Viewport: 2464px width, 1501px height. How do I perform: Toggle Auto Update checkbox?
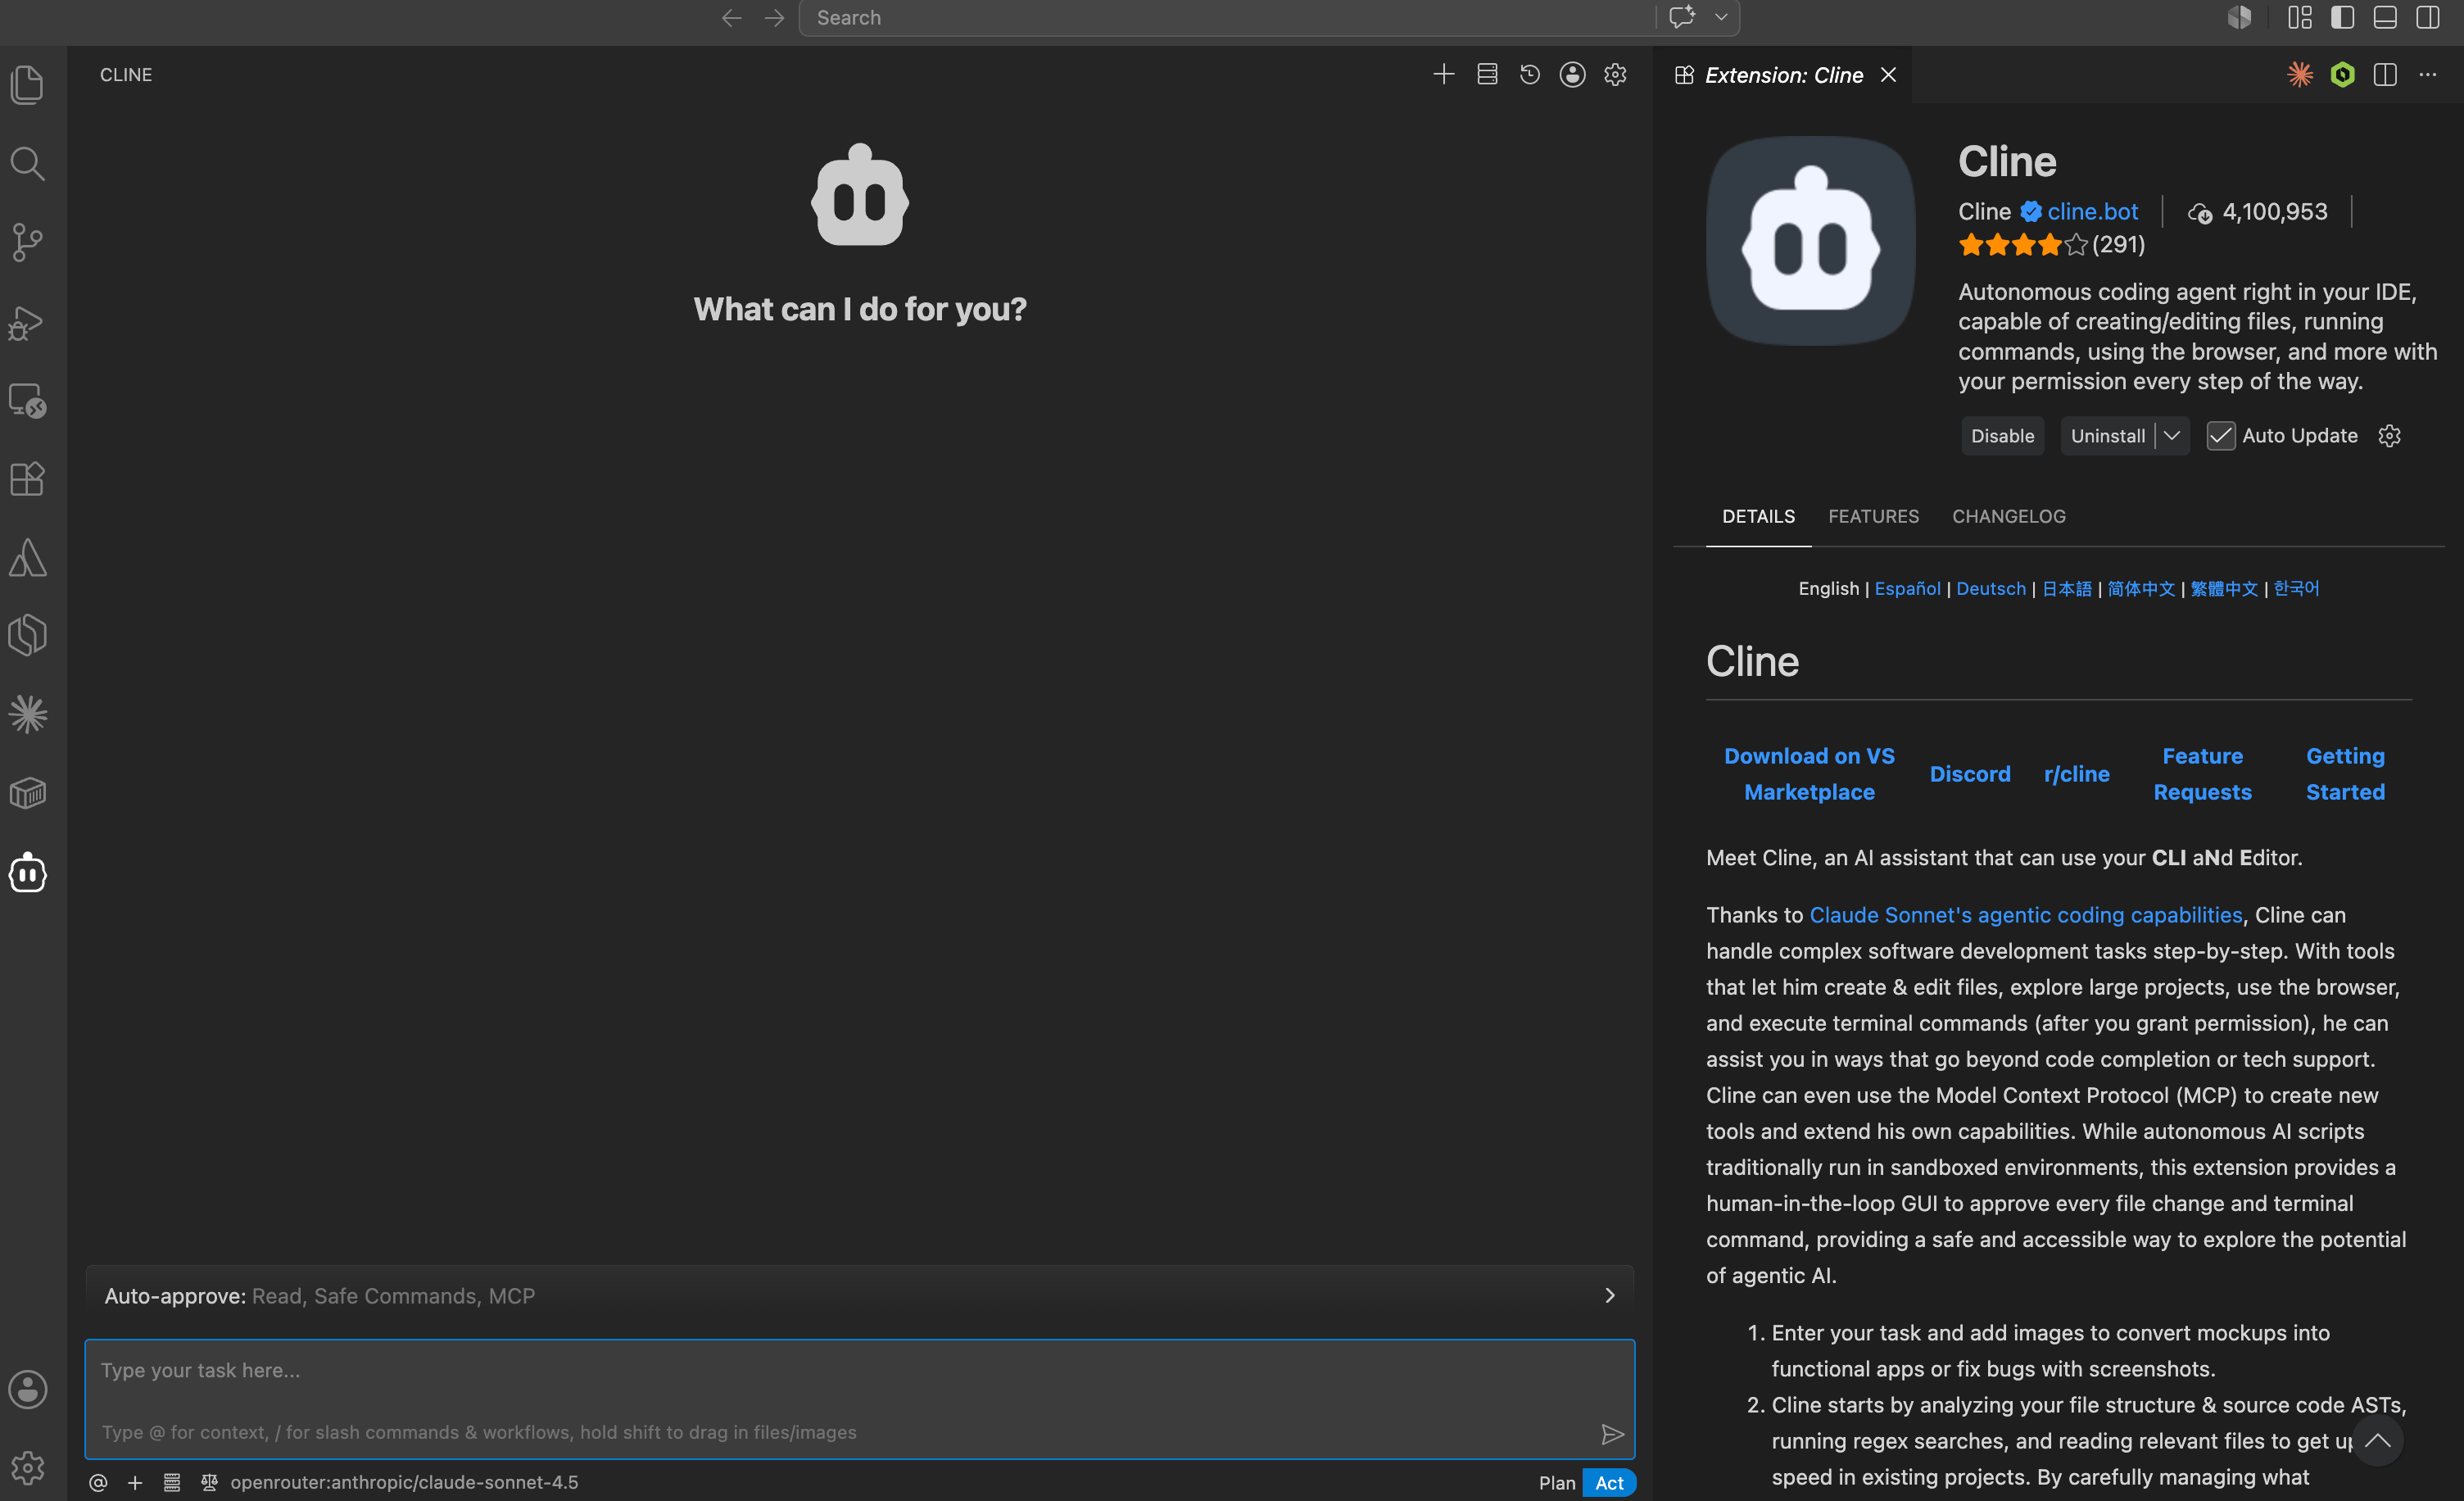click(x=2220, y=436)
